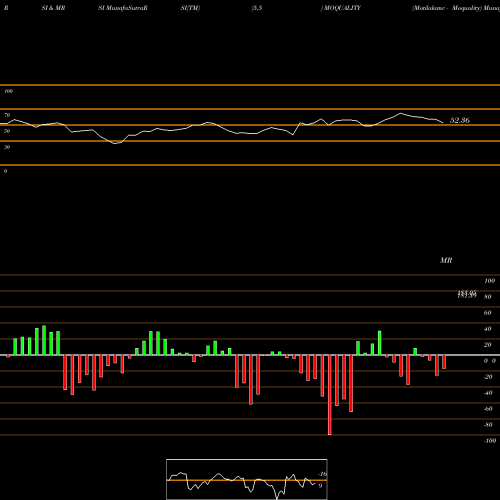Select the "SI & MR" header text
The width and height of the screenshot is (500, 500).
click(x=53, y=8)
